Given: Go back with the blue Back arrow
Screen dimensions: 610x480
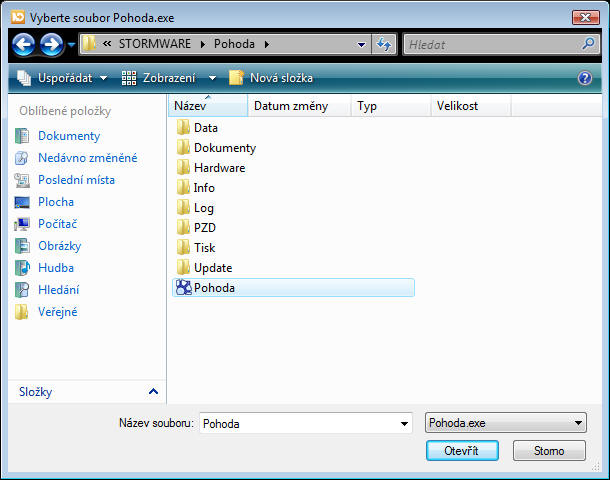Looking at the screenshot, I should tap(24, 44).
